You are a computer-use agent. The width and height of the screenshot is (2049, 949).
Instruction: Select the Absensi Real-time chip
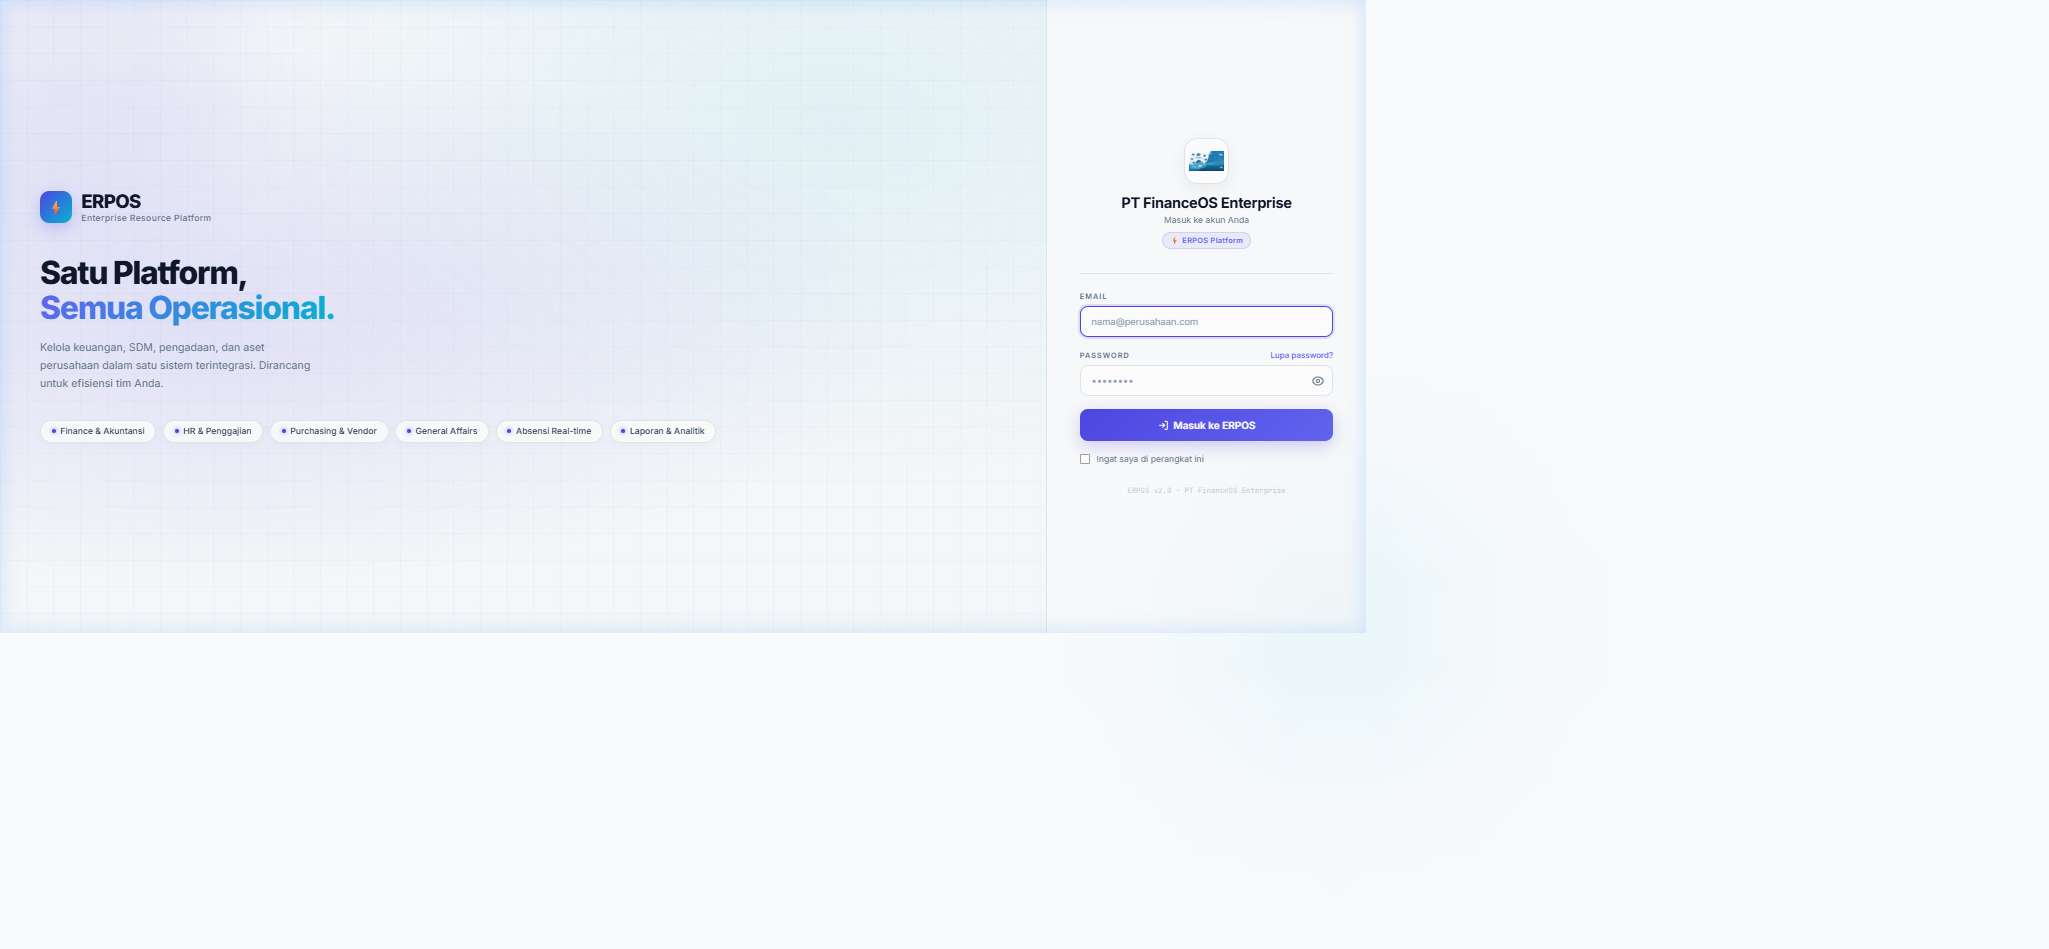[x=549, y=431]
